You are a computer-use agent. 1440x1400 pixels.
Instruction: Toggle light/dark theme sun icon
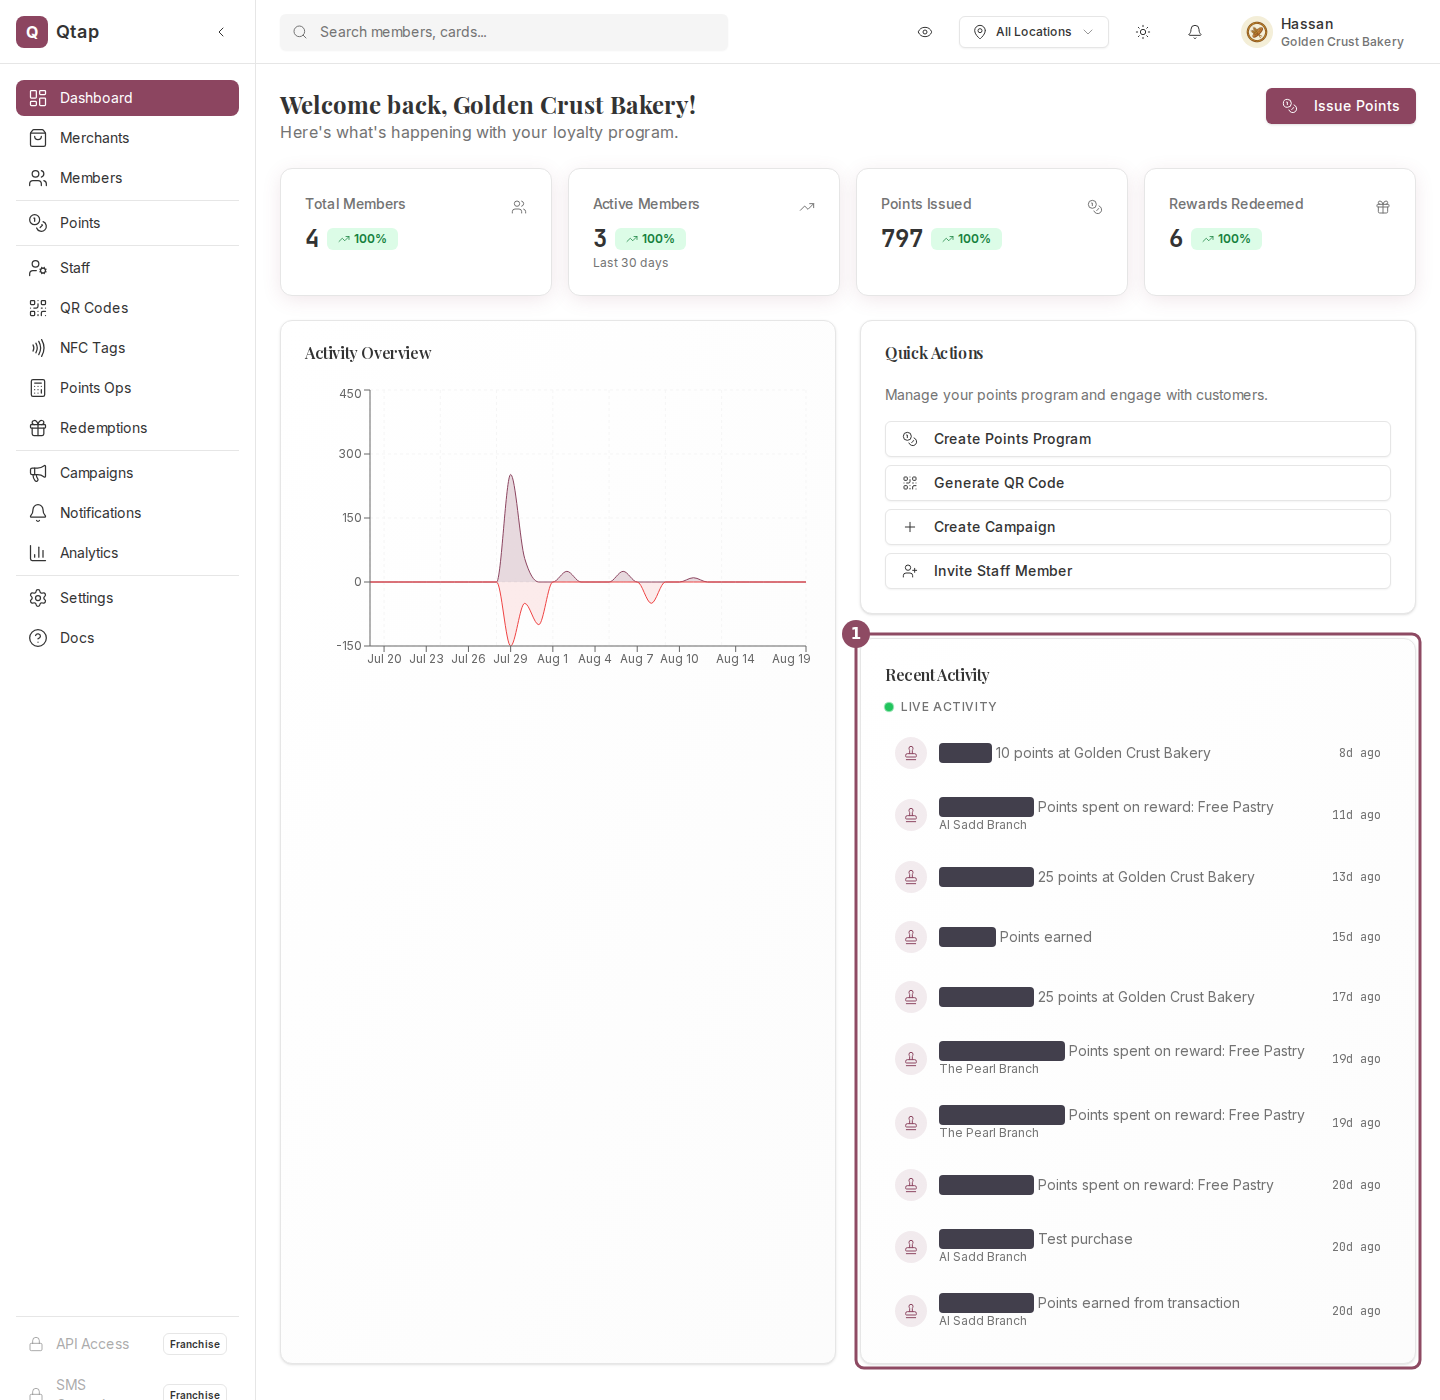click(x=1143, y=32)
